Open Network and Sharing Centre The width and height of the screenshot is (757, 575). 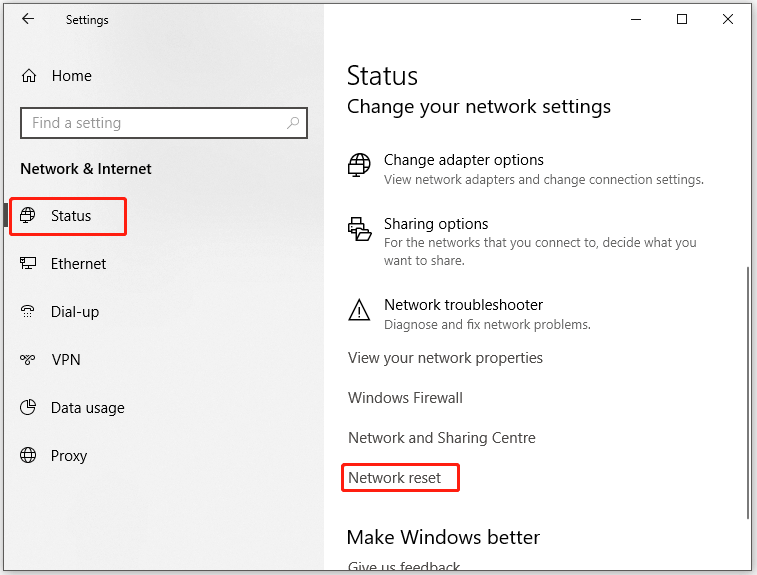442,438
